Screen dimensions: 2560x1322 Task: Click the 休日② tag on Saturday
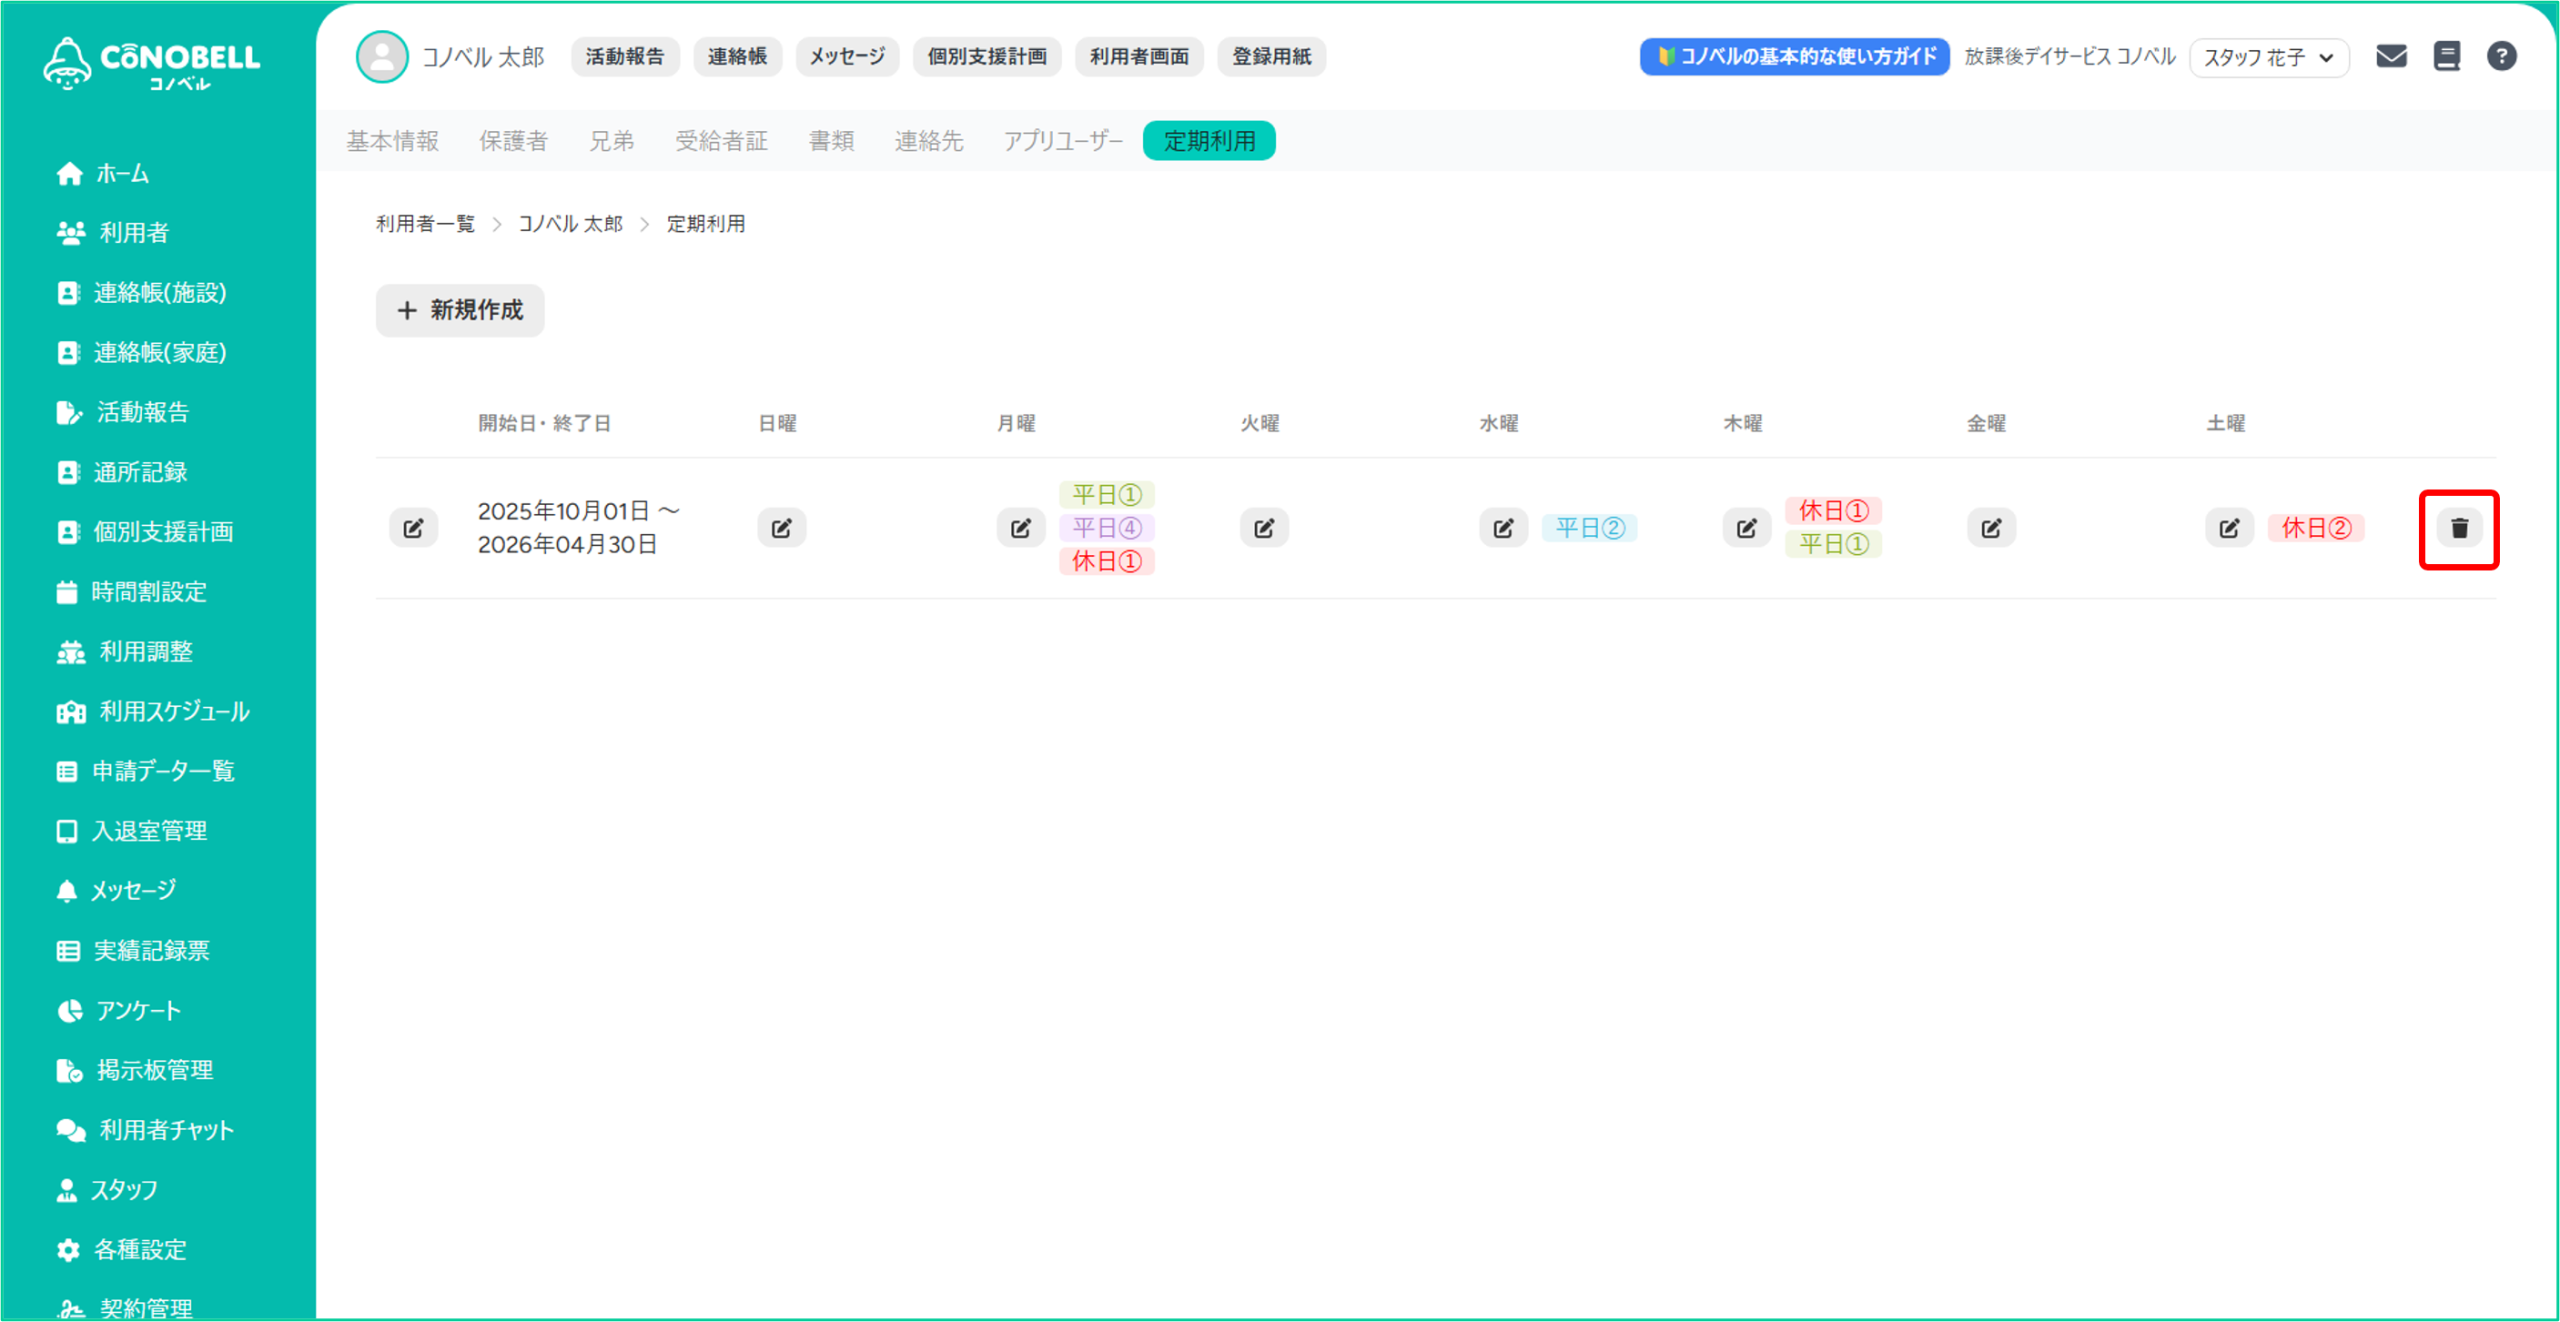coord(2315,528)
